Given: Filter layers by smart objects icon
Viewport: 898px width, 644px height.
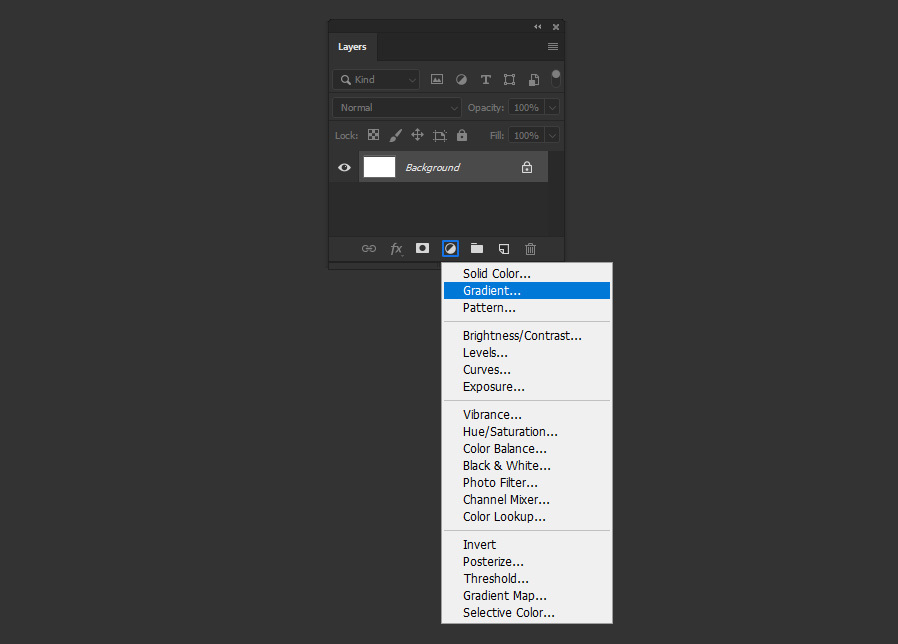Looking at the screenshot, I should [x=534, y=80].
